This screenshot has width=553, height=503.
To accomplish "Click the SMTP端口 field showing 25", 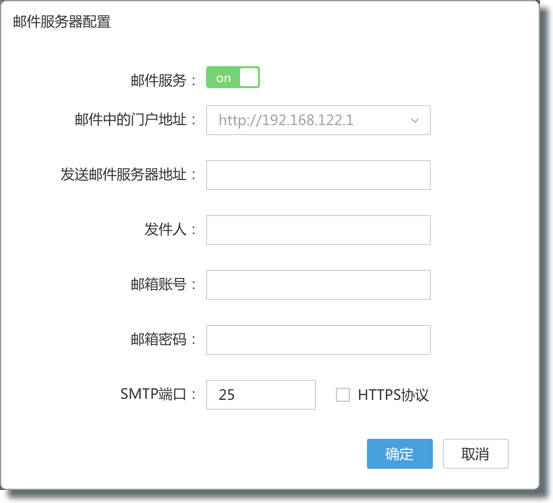I will click(261, 395).
